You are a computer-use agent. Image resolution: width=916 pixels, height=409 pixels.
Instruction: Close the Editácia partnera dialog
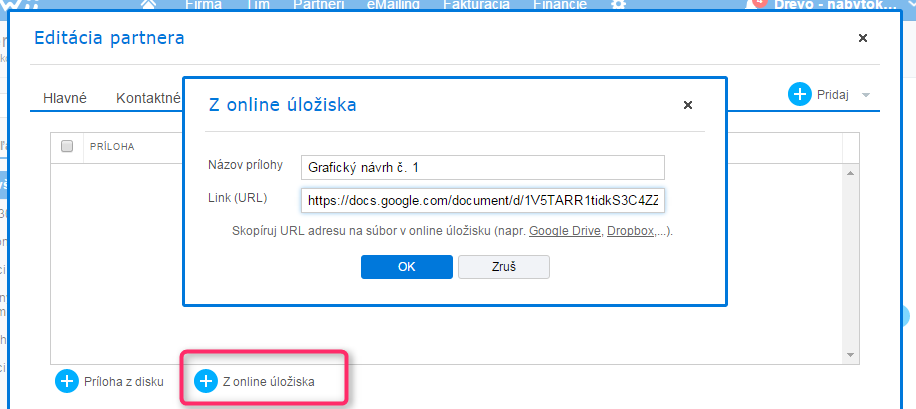point(862,38)
